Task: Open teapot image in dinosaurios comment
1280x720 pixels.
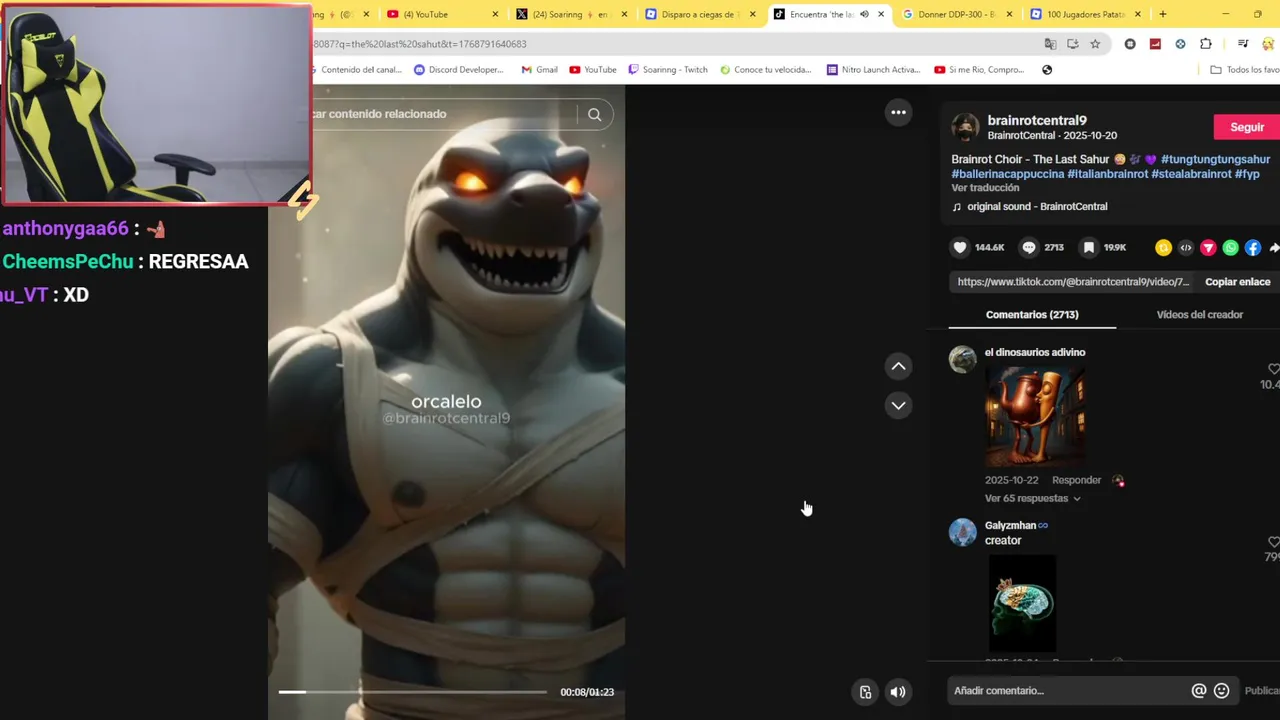Action: pos(1035,416)
